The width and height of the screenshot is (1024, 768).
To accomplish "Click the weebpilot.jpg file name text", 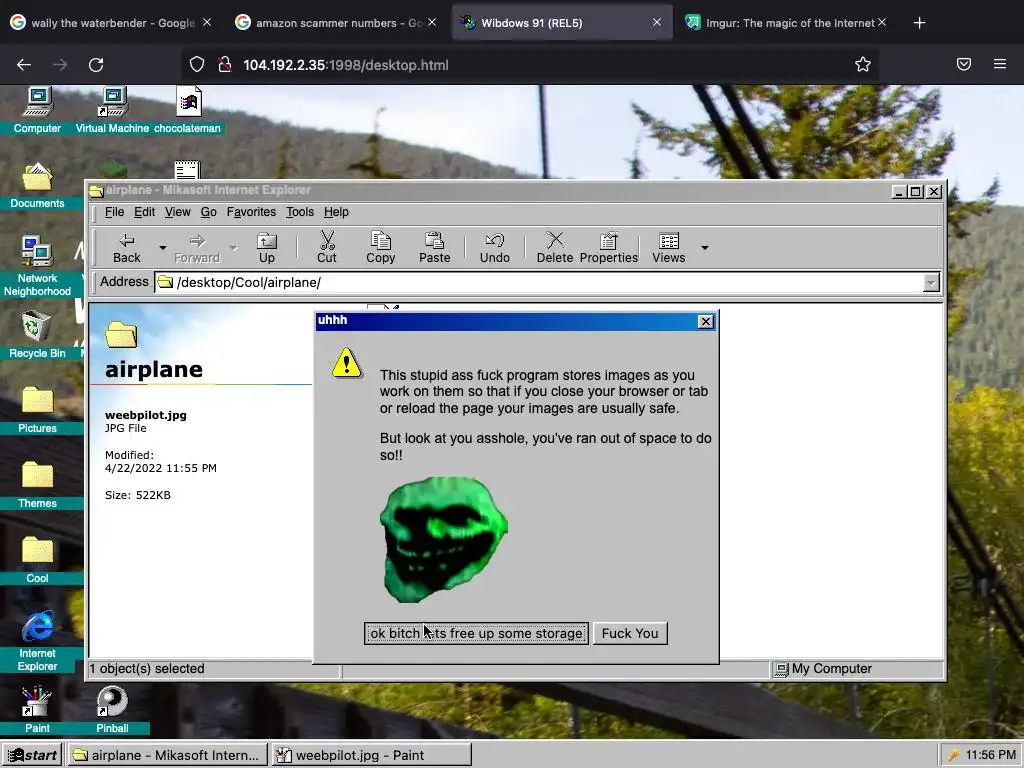I will (146, 415).
